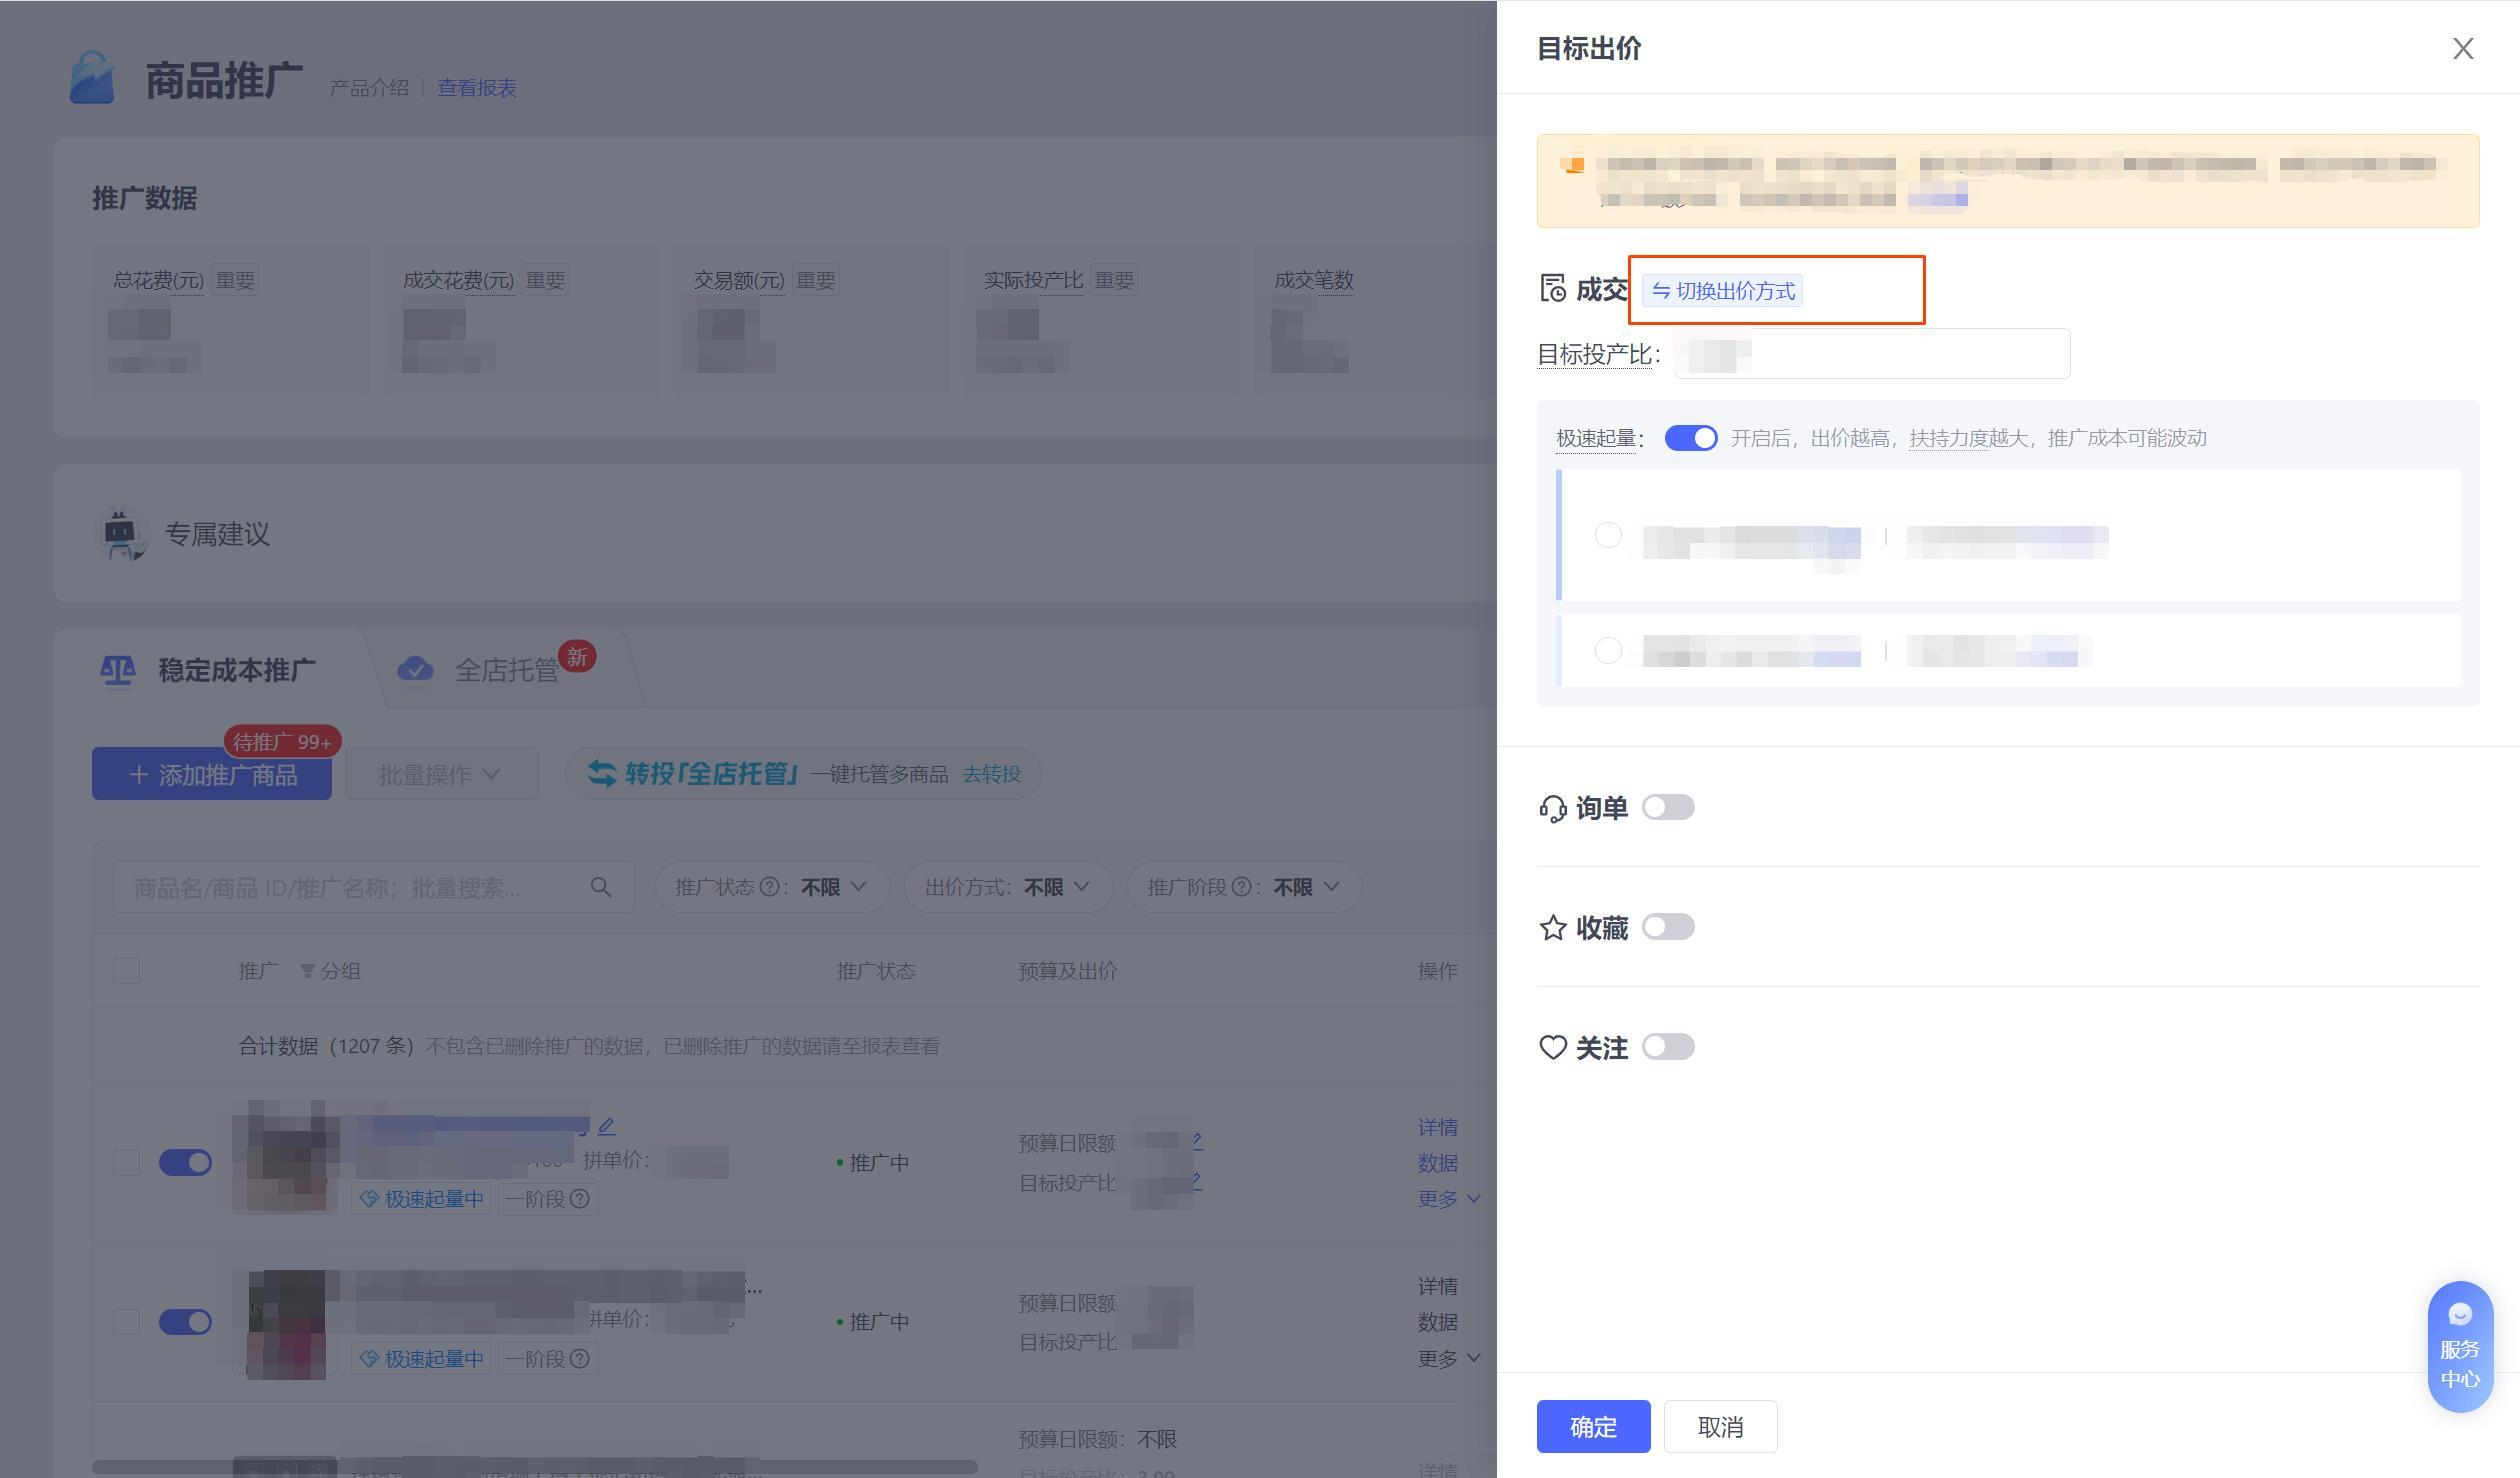This screenshot has height=1478, width=2520.
Task: Click the 推广状态 help question icon
Action: 769,887
